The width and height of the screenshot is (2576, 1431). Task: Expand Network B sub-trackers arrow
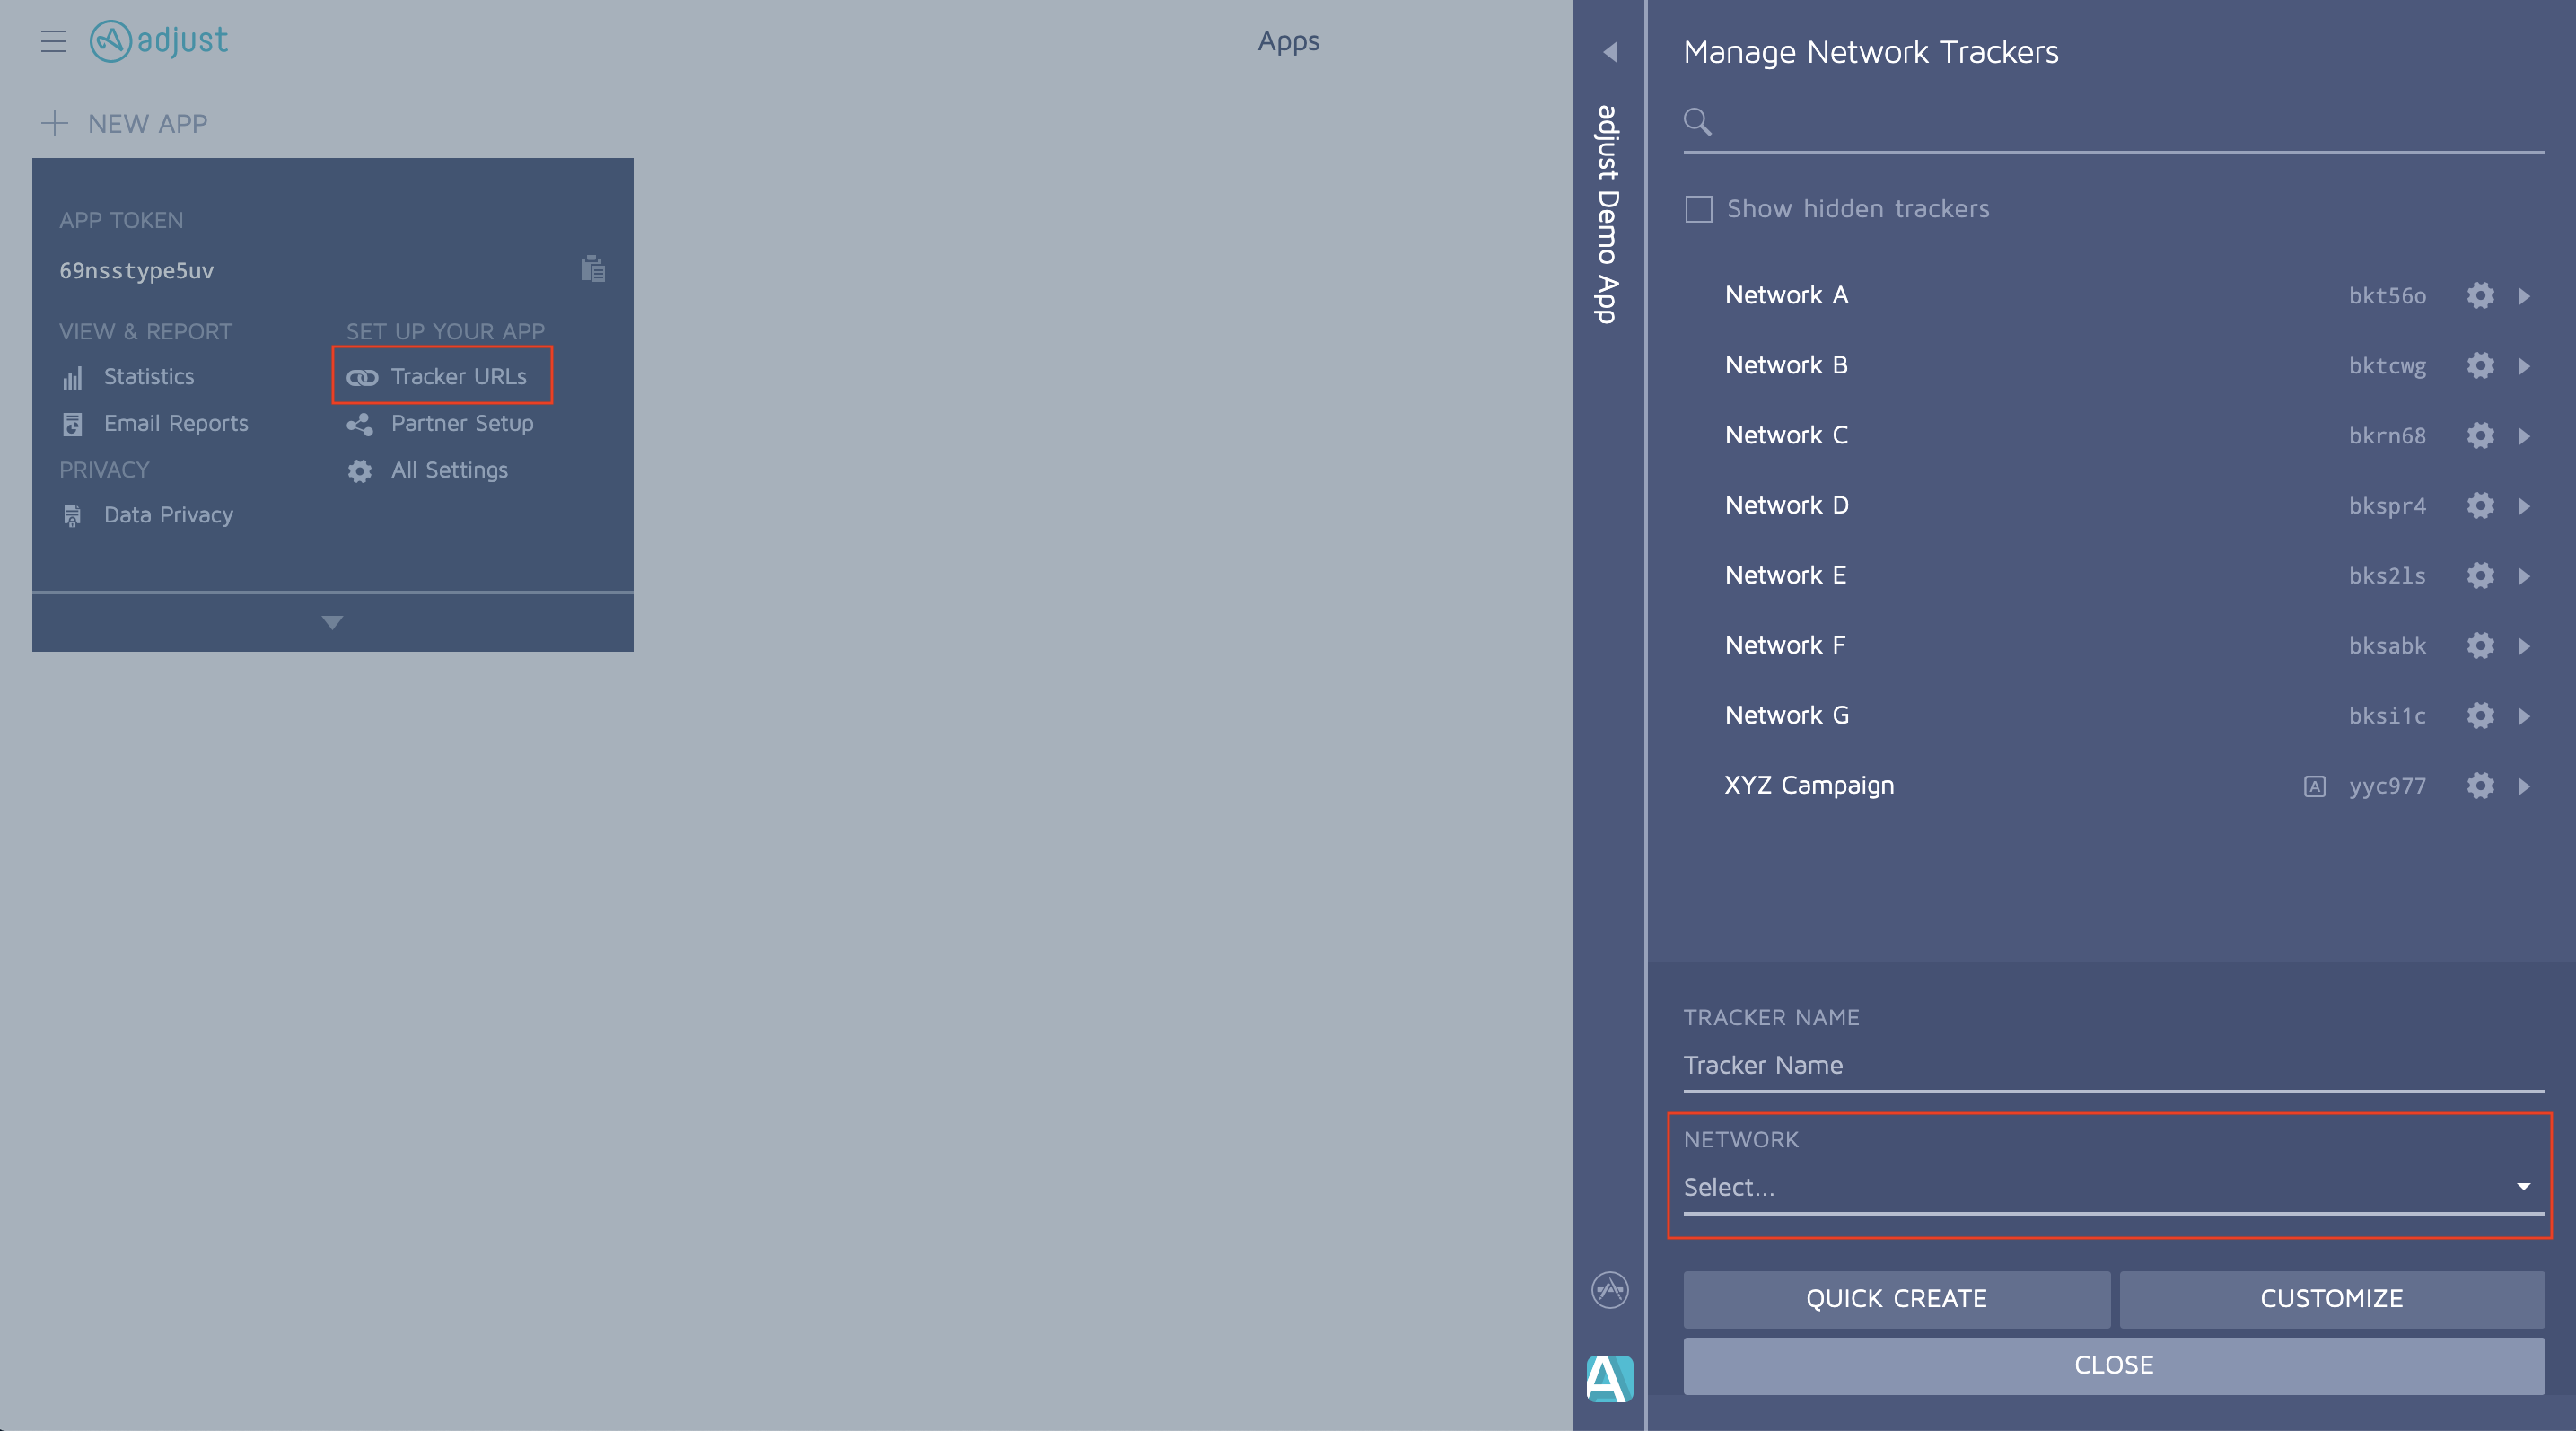[x=2524, y=366]
